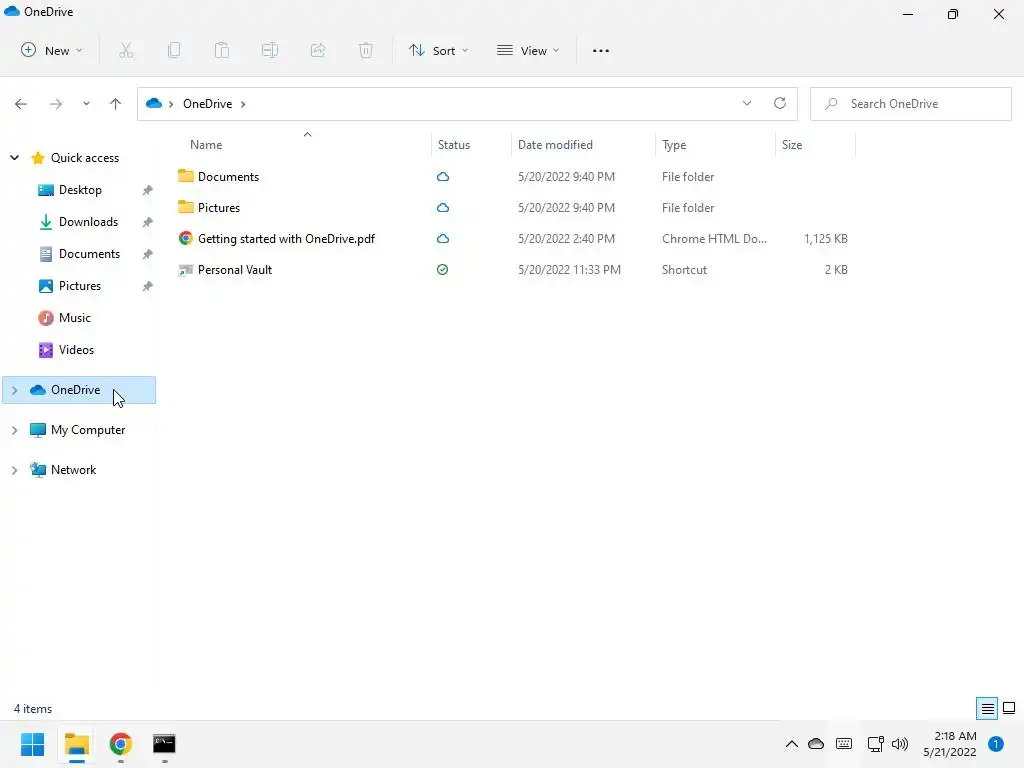Go back with the left arrow
The width and height of the screenshot is (1024, 768).
coord(21,104)
